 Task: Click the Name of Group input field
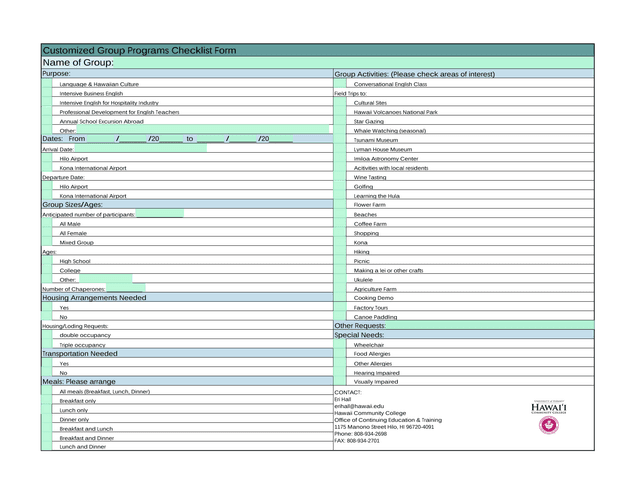coord(350,63)
